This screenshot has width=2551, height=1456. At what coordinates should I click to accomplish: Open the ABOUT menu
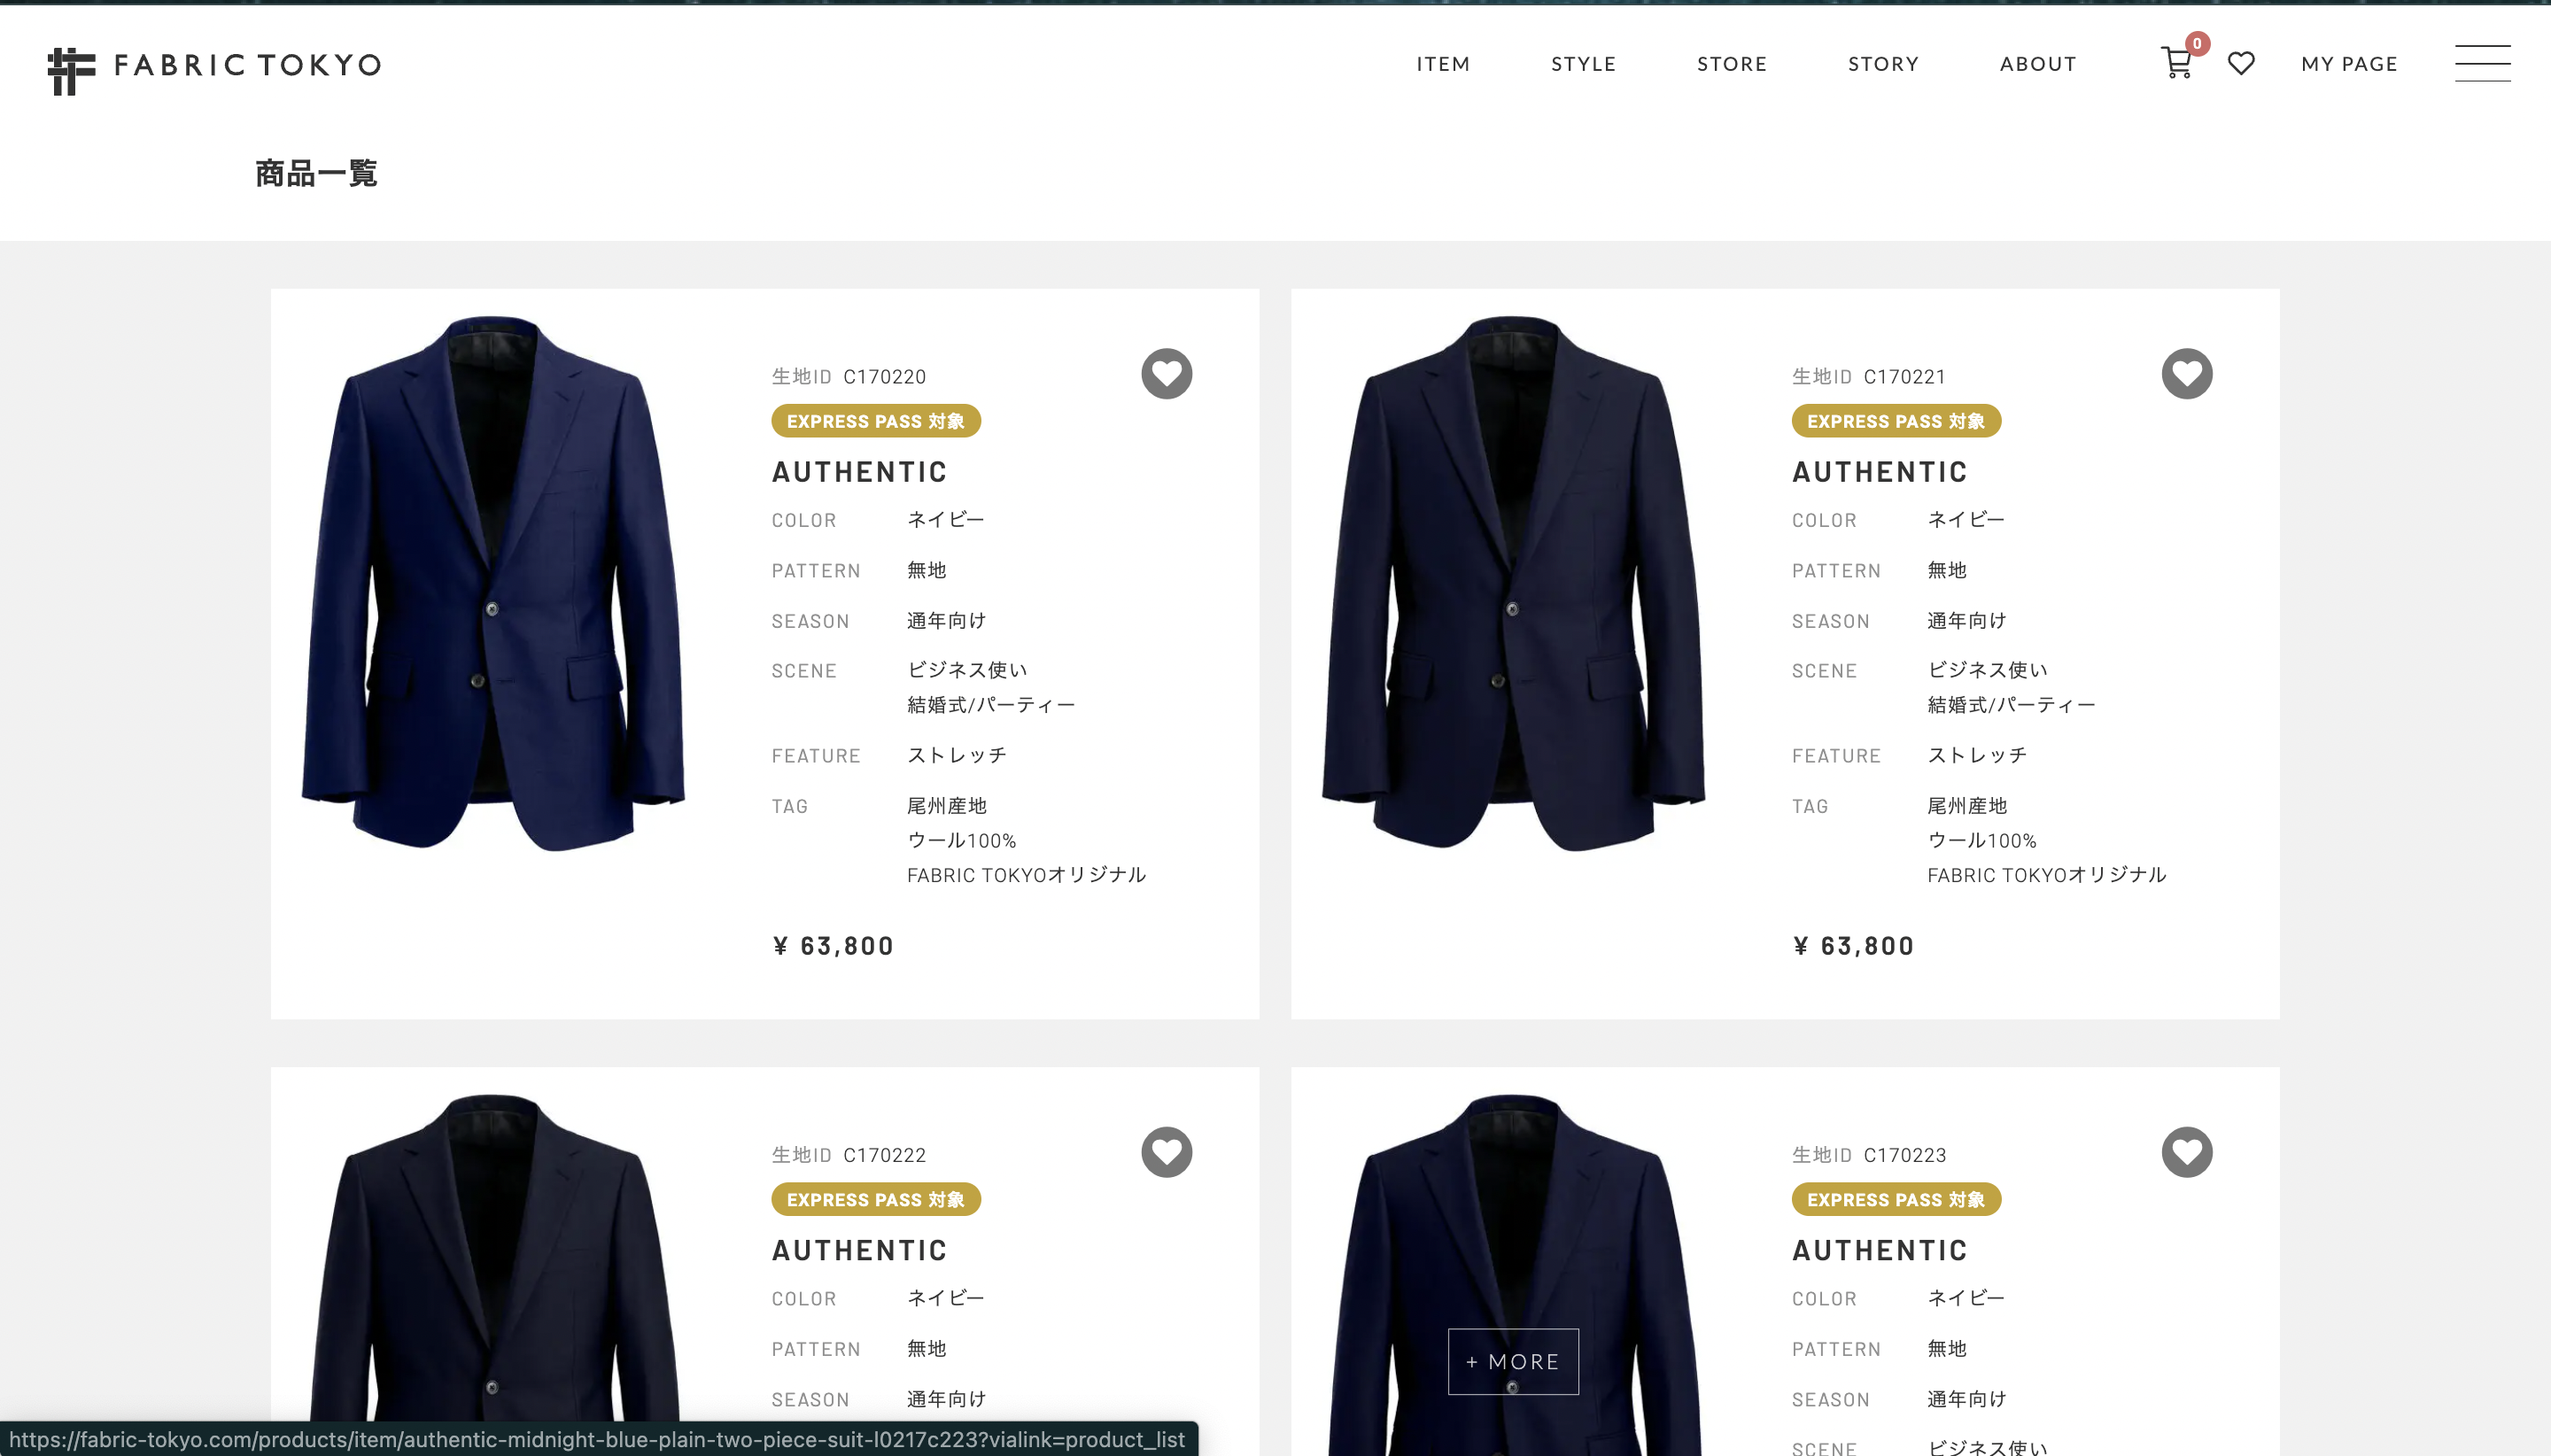(2038, 64)
